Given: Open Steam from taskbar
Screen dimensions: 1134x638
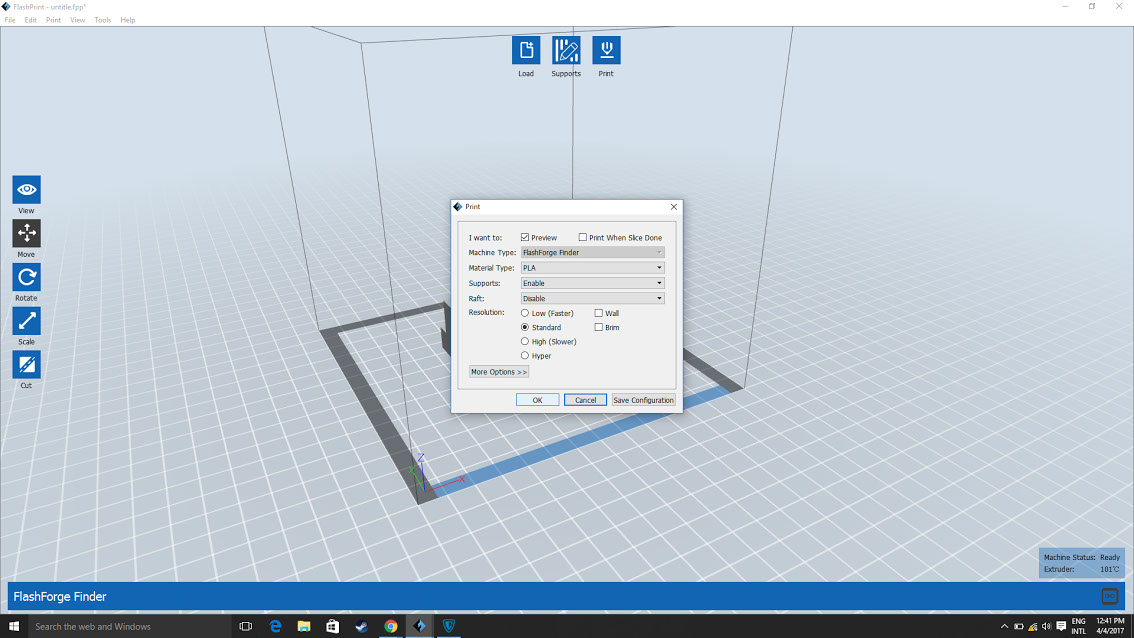Looking at the screenshot, I should pos(362,626).
